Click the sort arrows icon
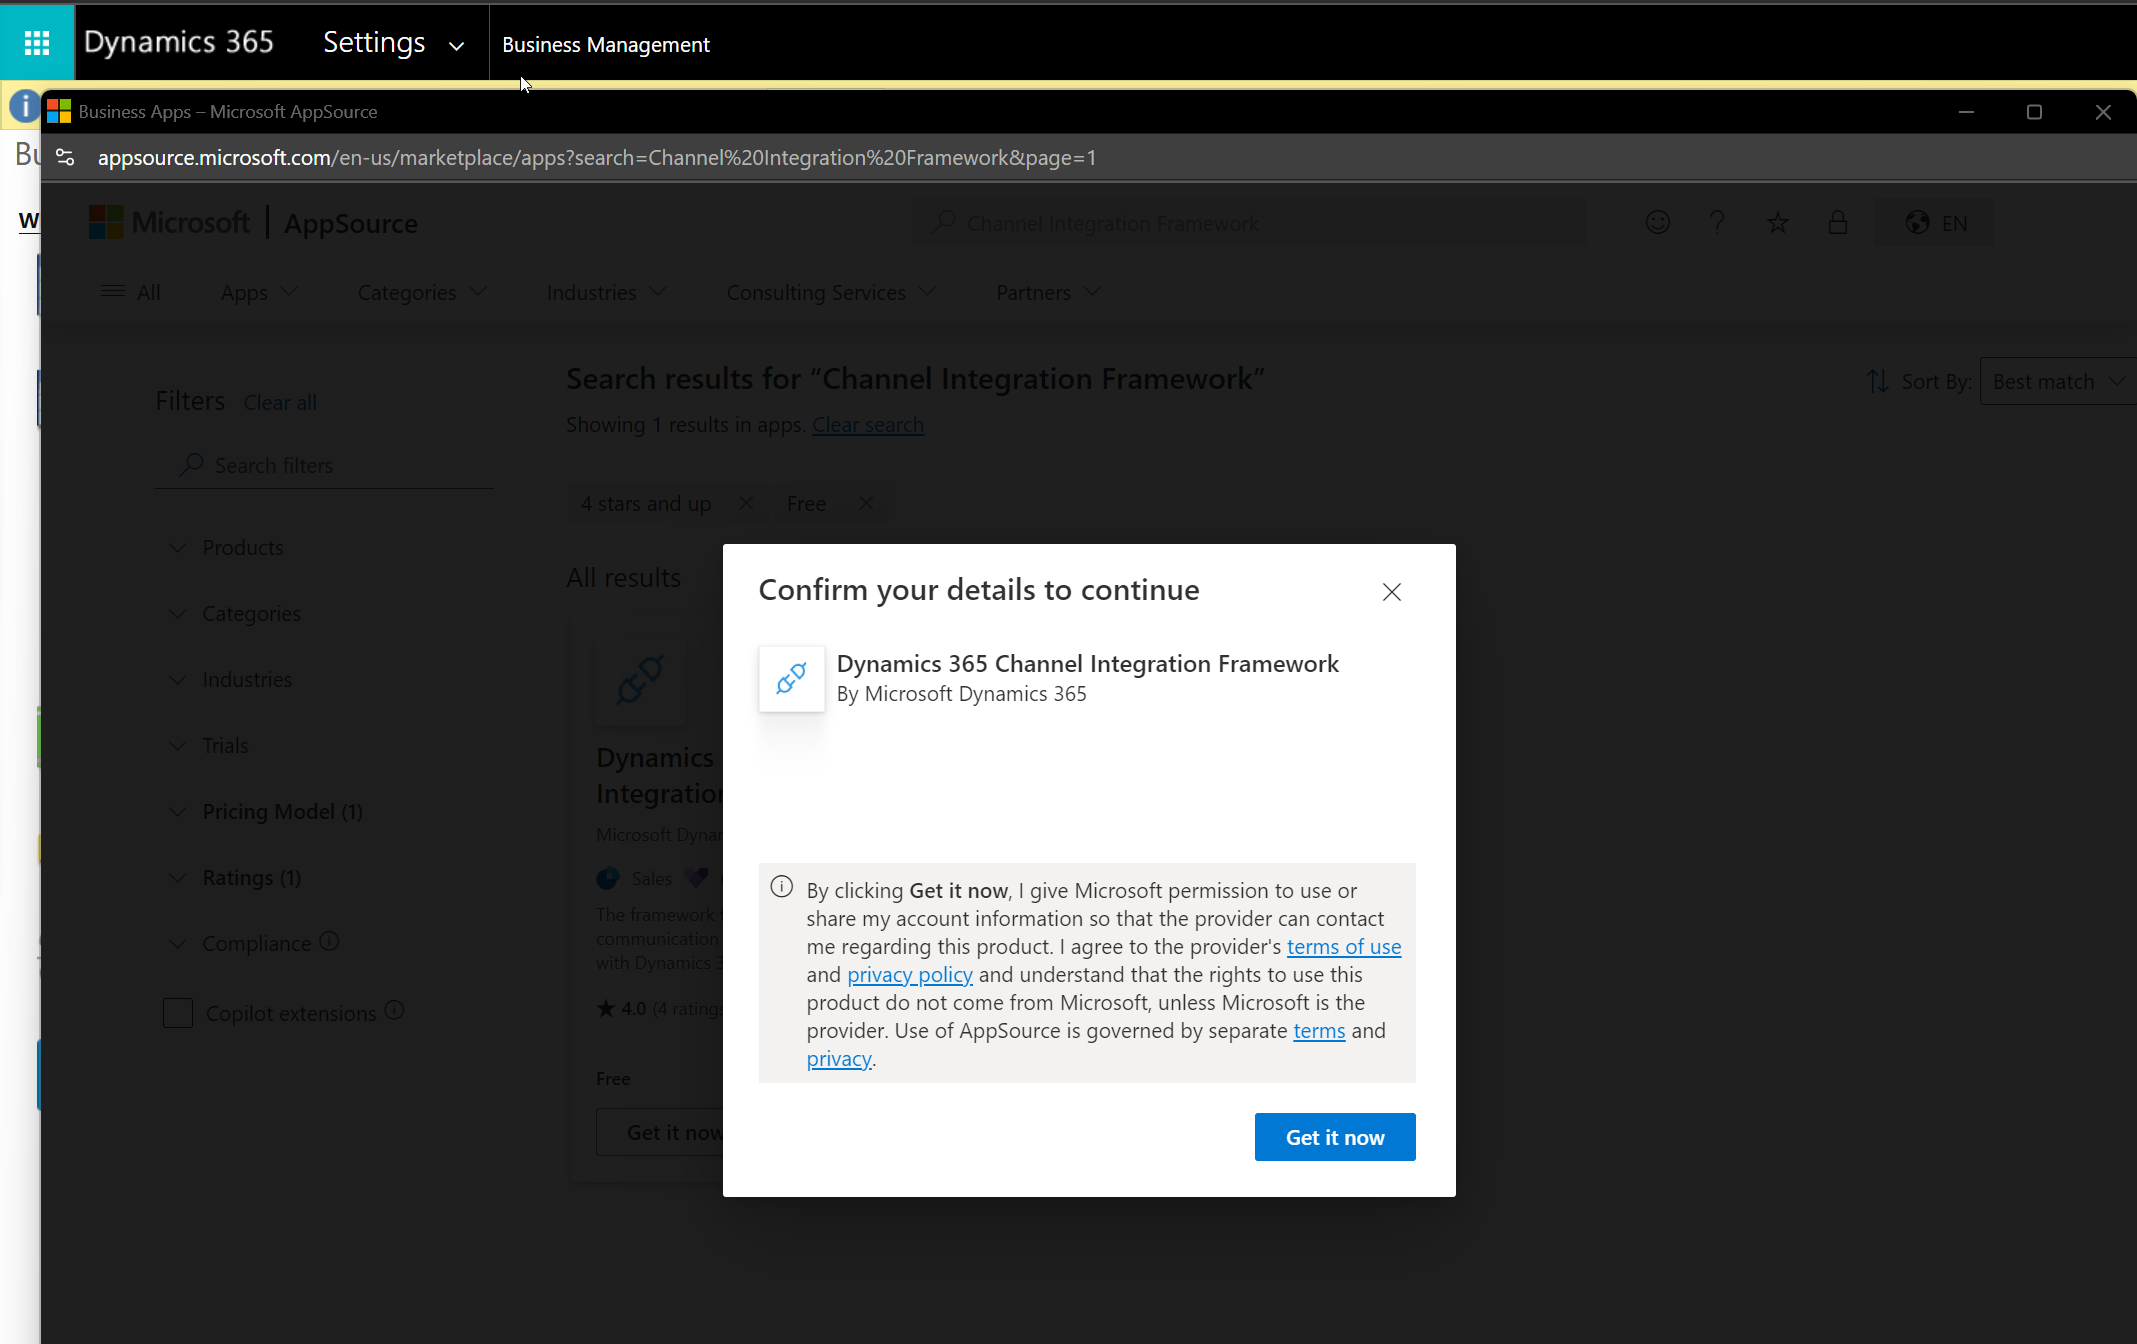The width and height of the screenshot is (2137, 1344). (x=1877, y=381)
